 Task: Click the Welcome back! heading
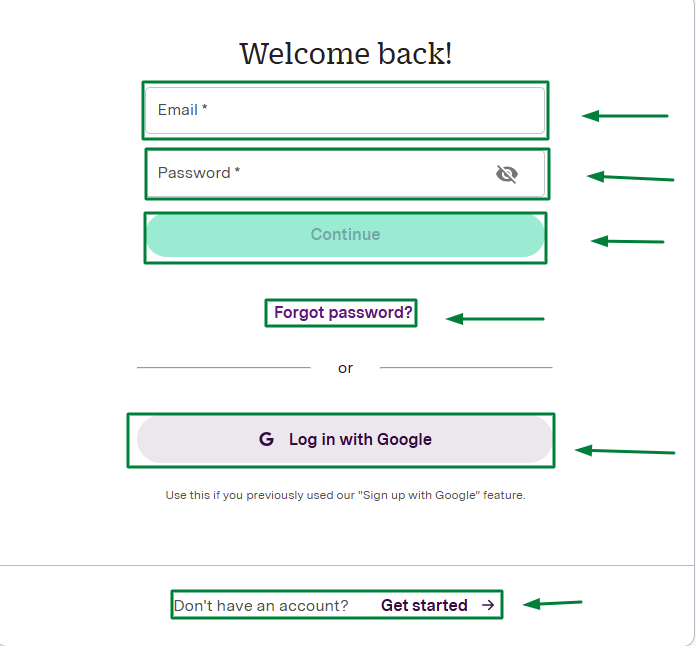(x=346, y=54)
